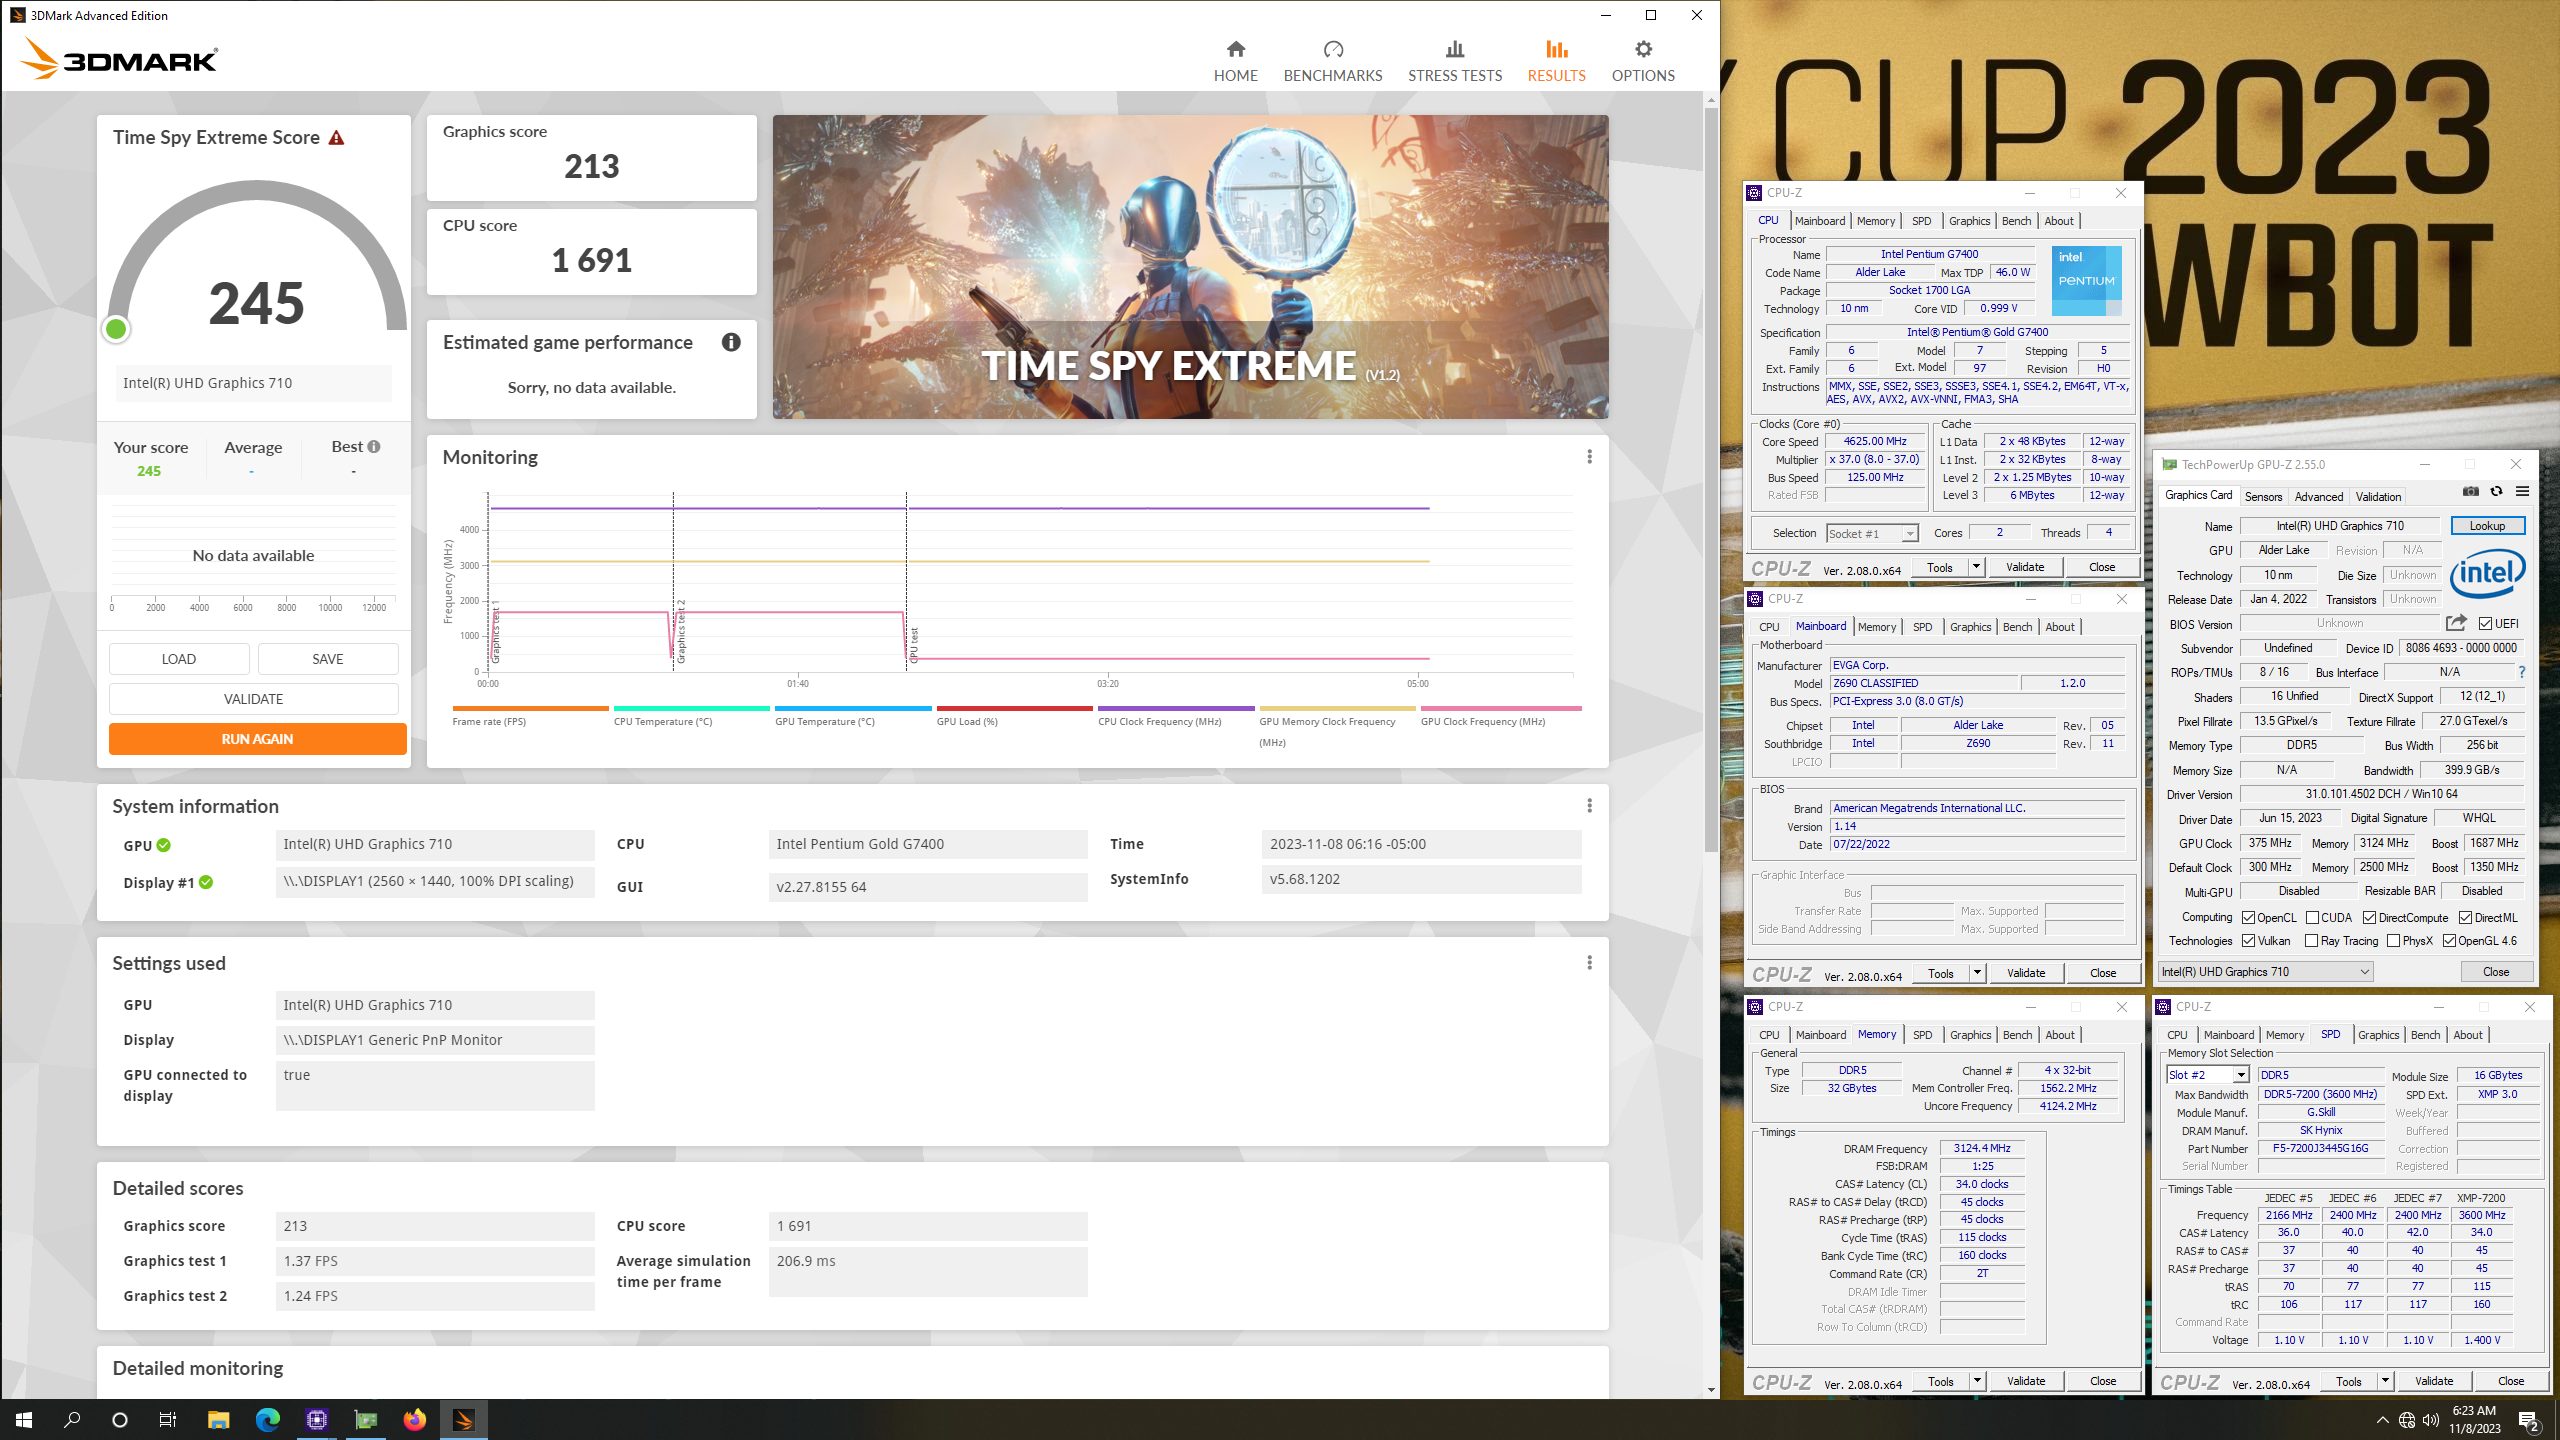Open the GPU selector dropdown in GPU-Z

2266,971
